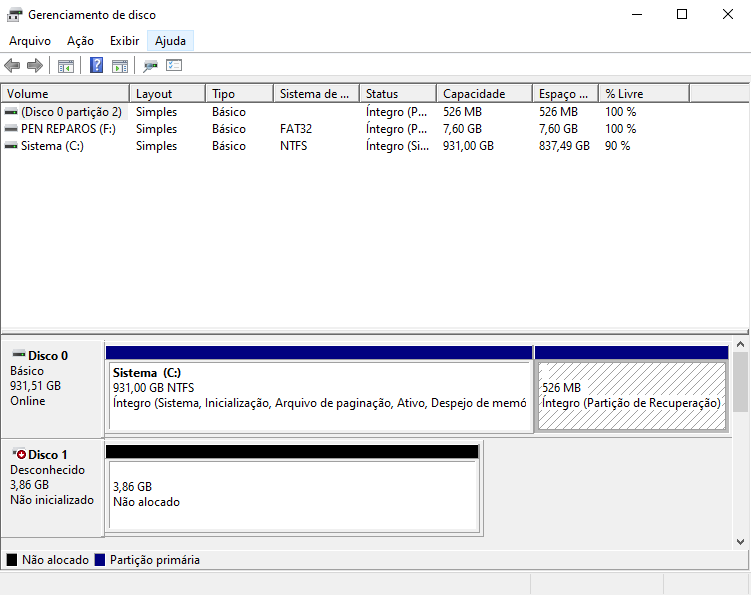Click the scroll down arrow of disk pane
This screenshot has width=751, height=595.
pos(740,541)
